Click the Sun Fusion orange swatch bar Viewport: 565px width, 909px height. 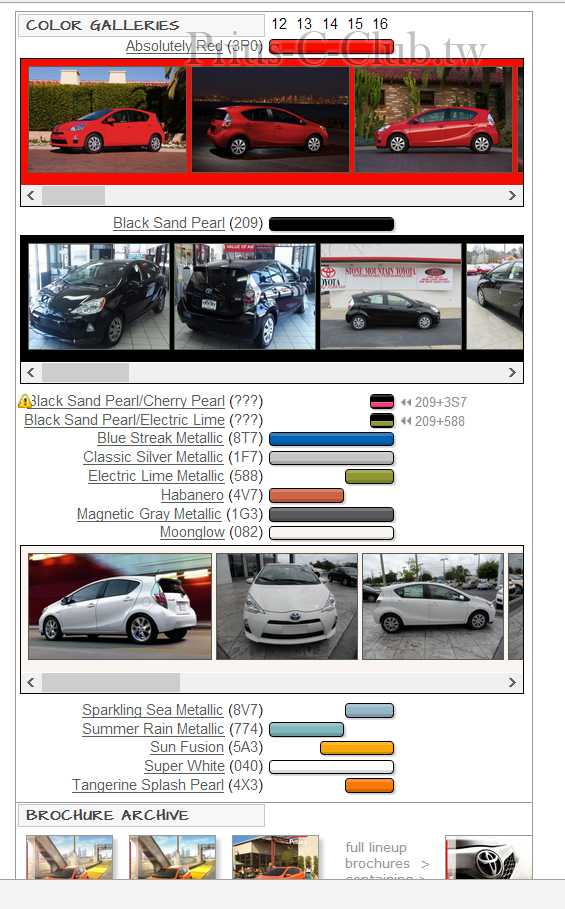(x=357, y=748)
